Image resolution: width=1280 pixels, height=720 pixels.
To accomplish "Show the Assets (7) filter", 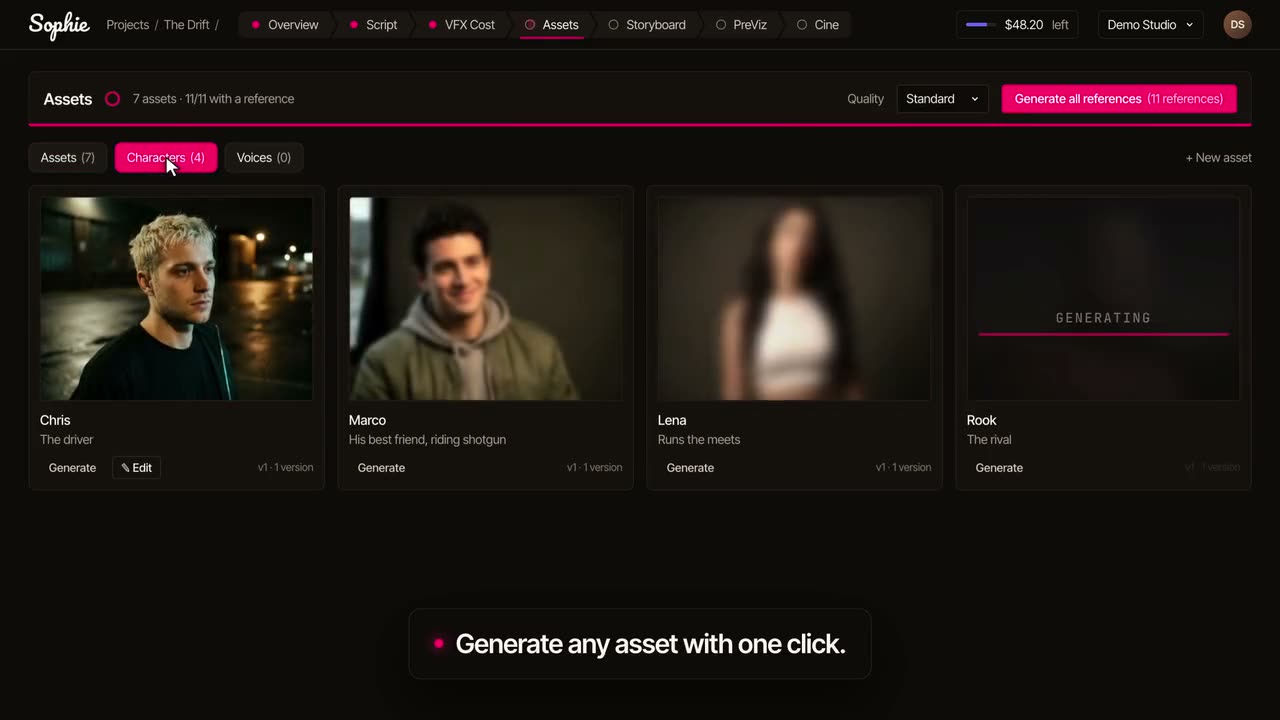I will coord(68,158).
